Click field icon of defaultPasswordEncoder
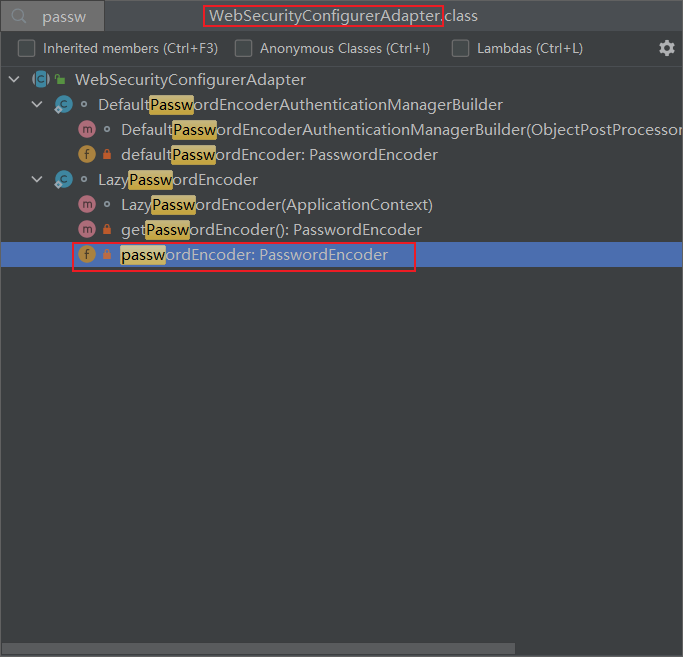This screenshot has height=657, width=683. tap(87, 154)
